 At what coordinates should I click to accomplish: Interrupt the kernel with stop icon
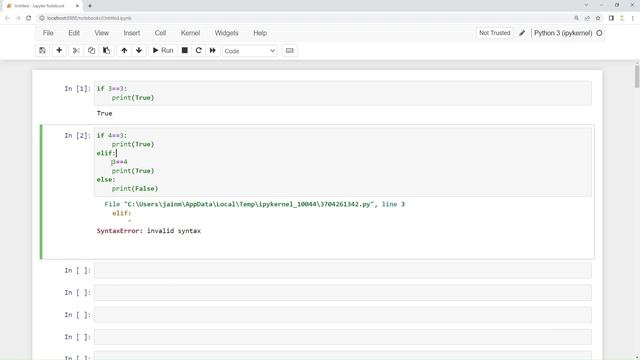click(184, 51)
